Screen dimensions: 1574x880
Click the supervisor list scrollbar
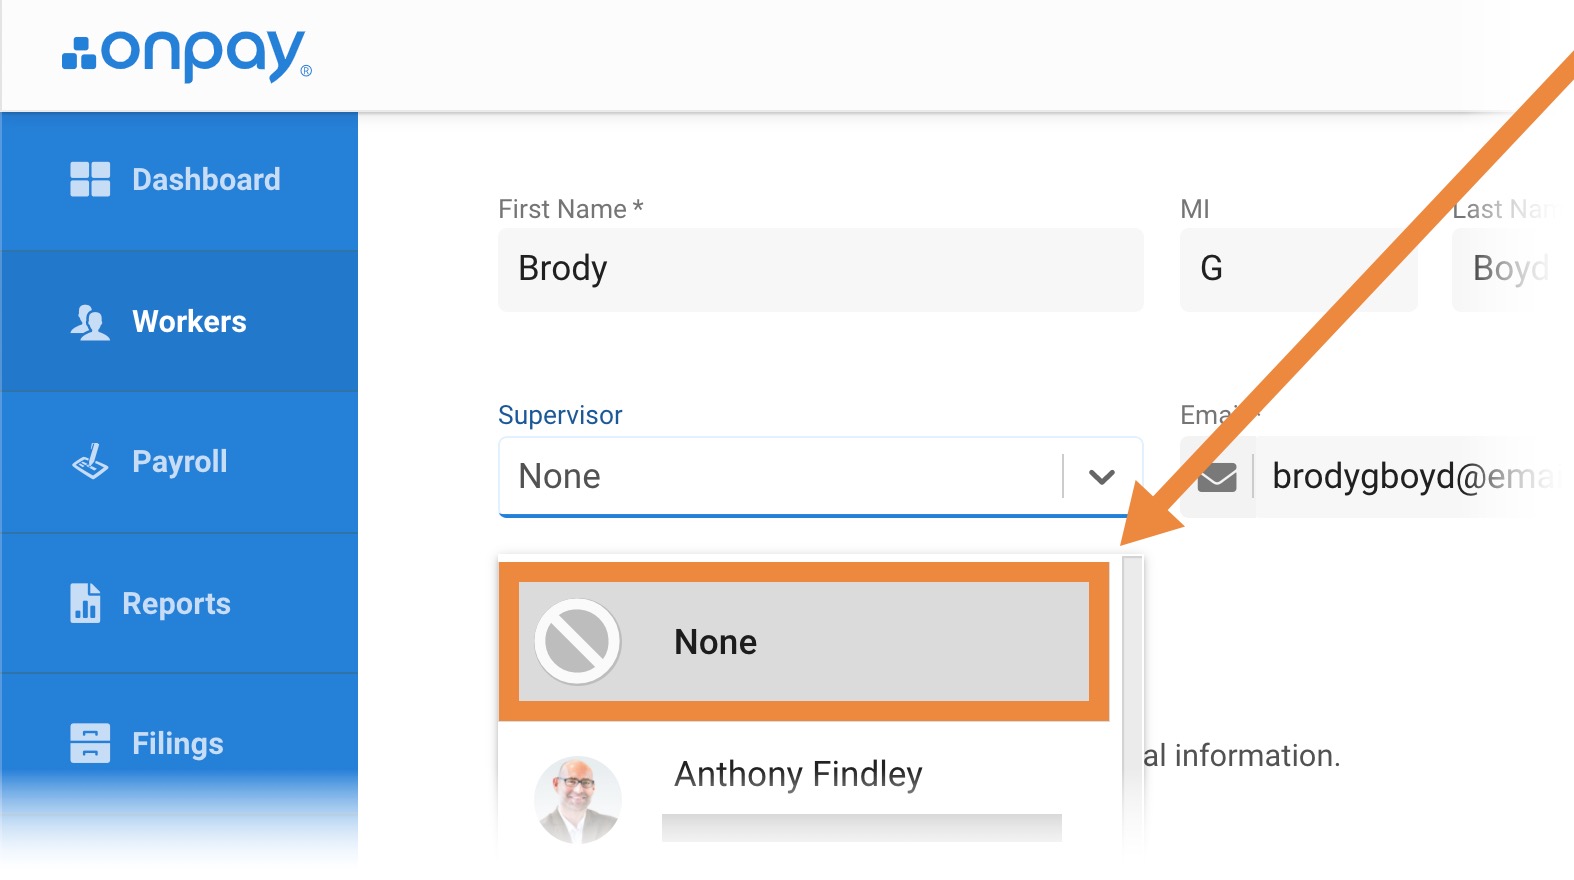coord(1132,700)
